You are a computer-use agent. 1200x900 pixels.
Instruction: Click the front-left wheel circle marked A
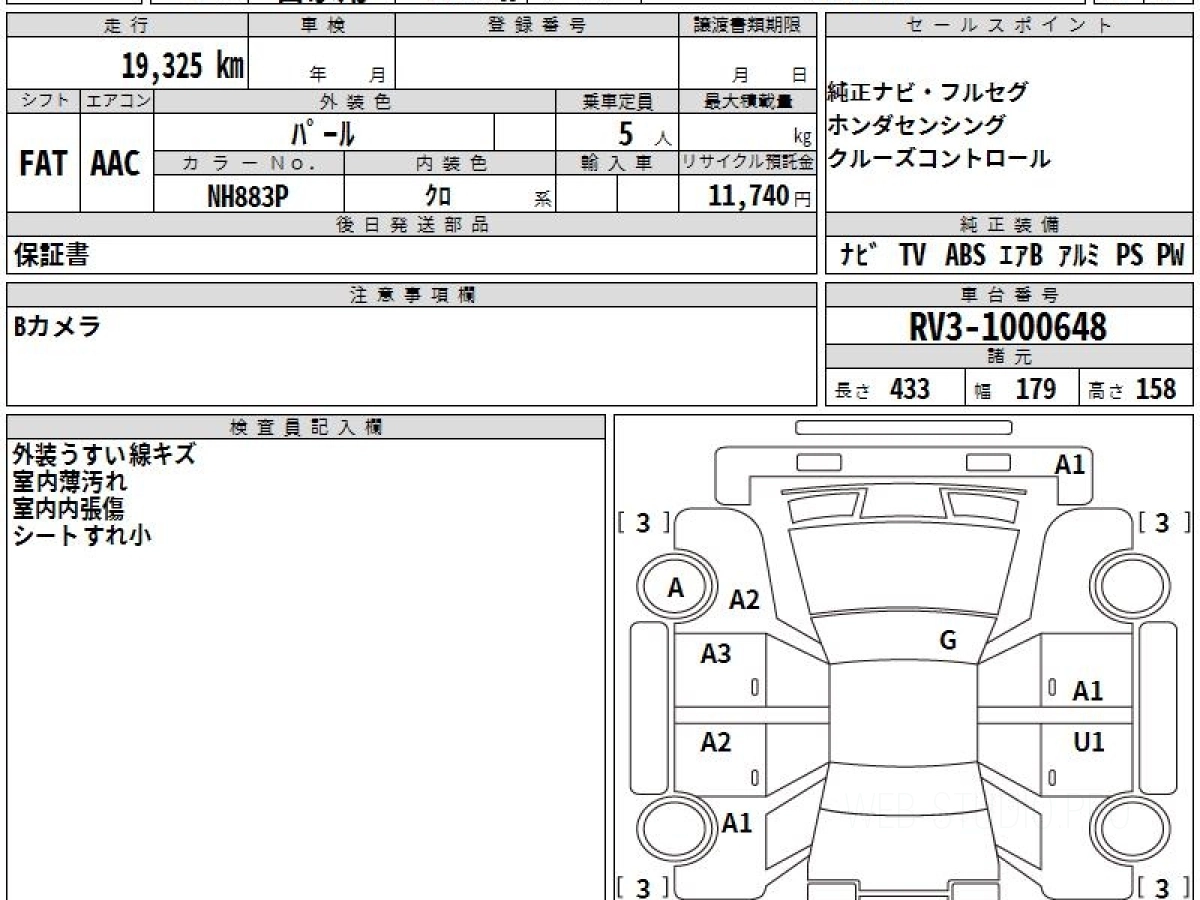(676, 589)
